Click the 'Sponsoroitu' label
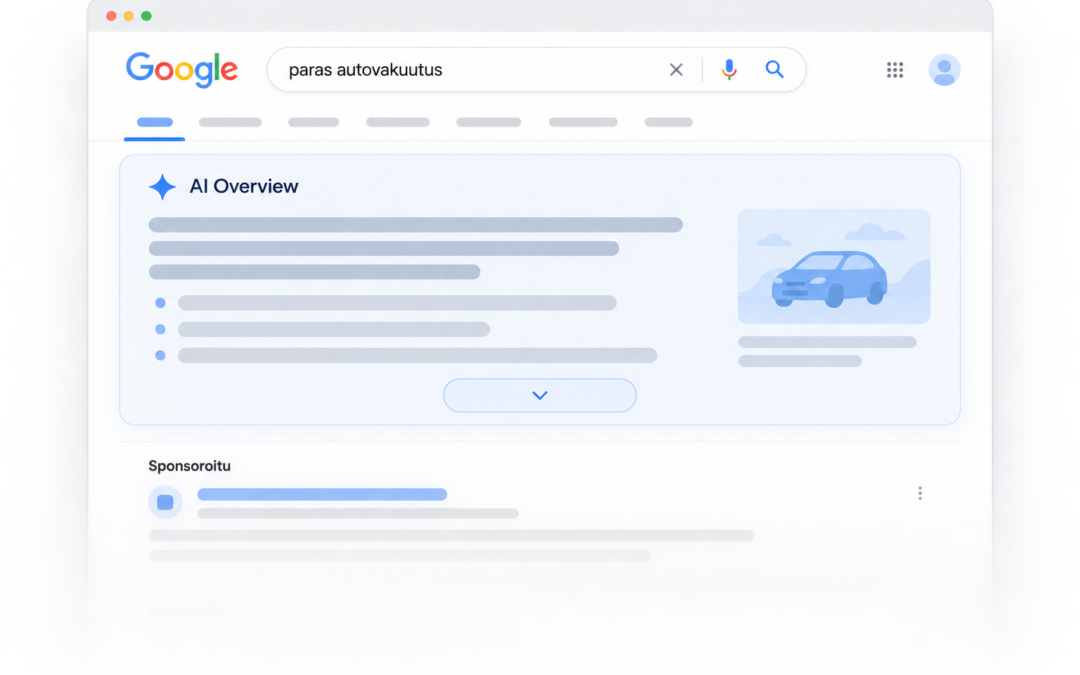 (189, 466)
